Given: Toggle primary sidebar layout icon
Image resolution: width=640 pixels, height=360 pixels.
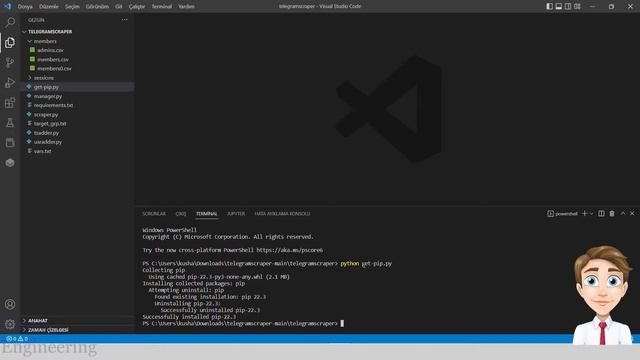Looking at the screenshot, I should pos(549,6).
